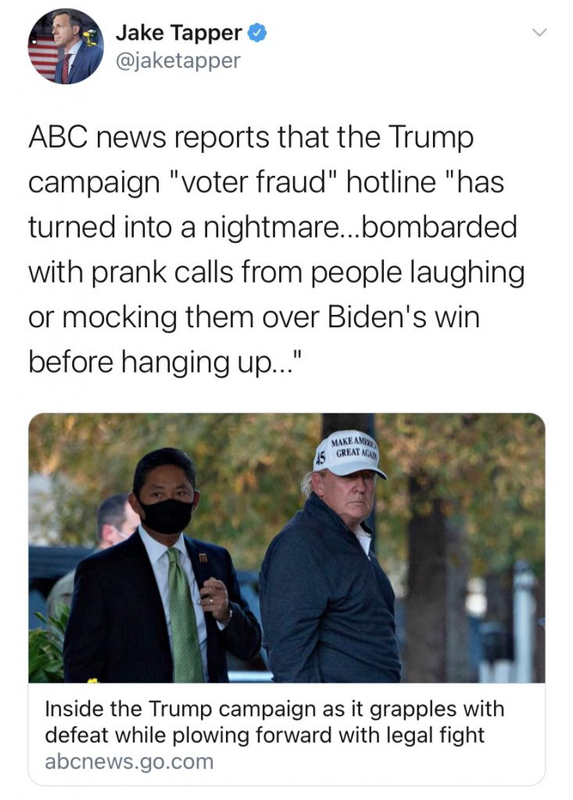Select the words "ABC news" in the tweet
573x800 pixels.
point(97,138)
